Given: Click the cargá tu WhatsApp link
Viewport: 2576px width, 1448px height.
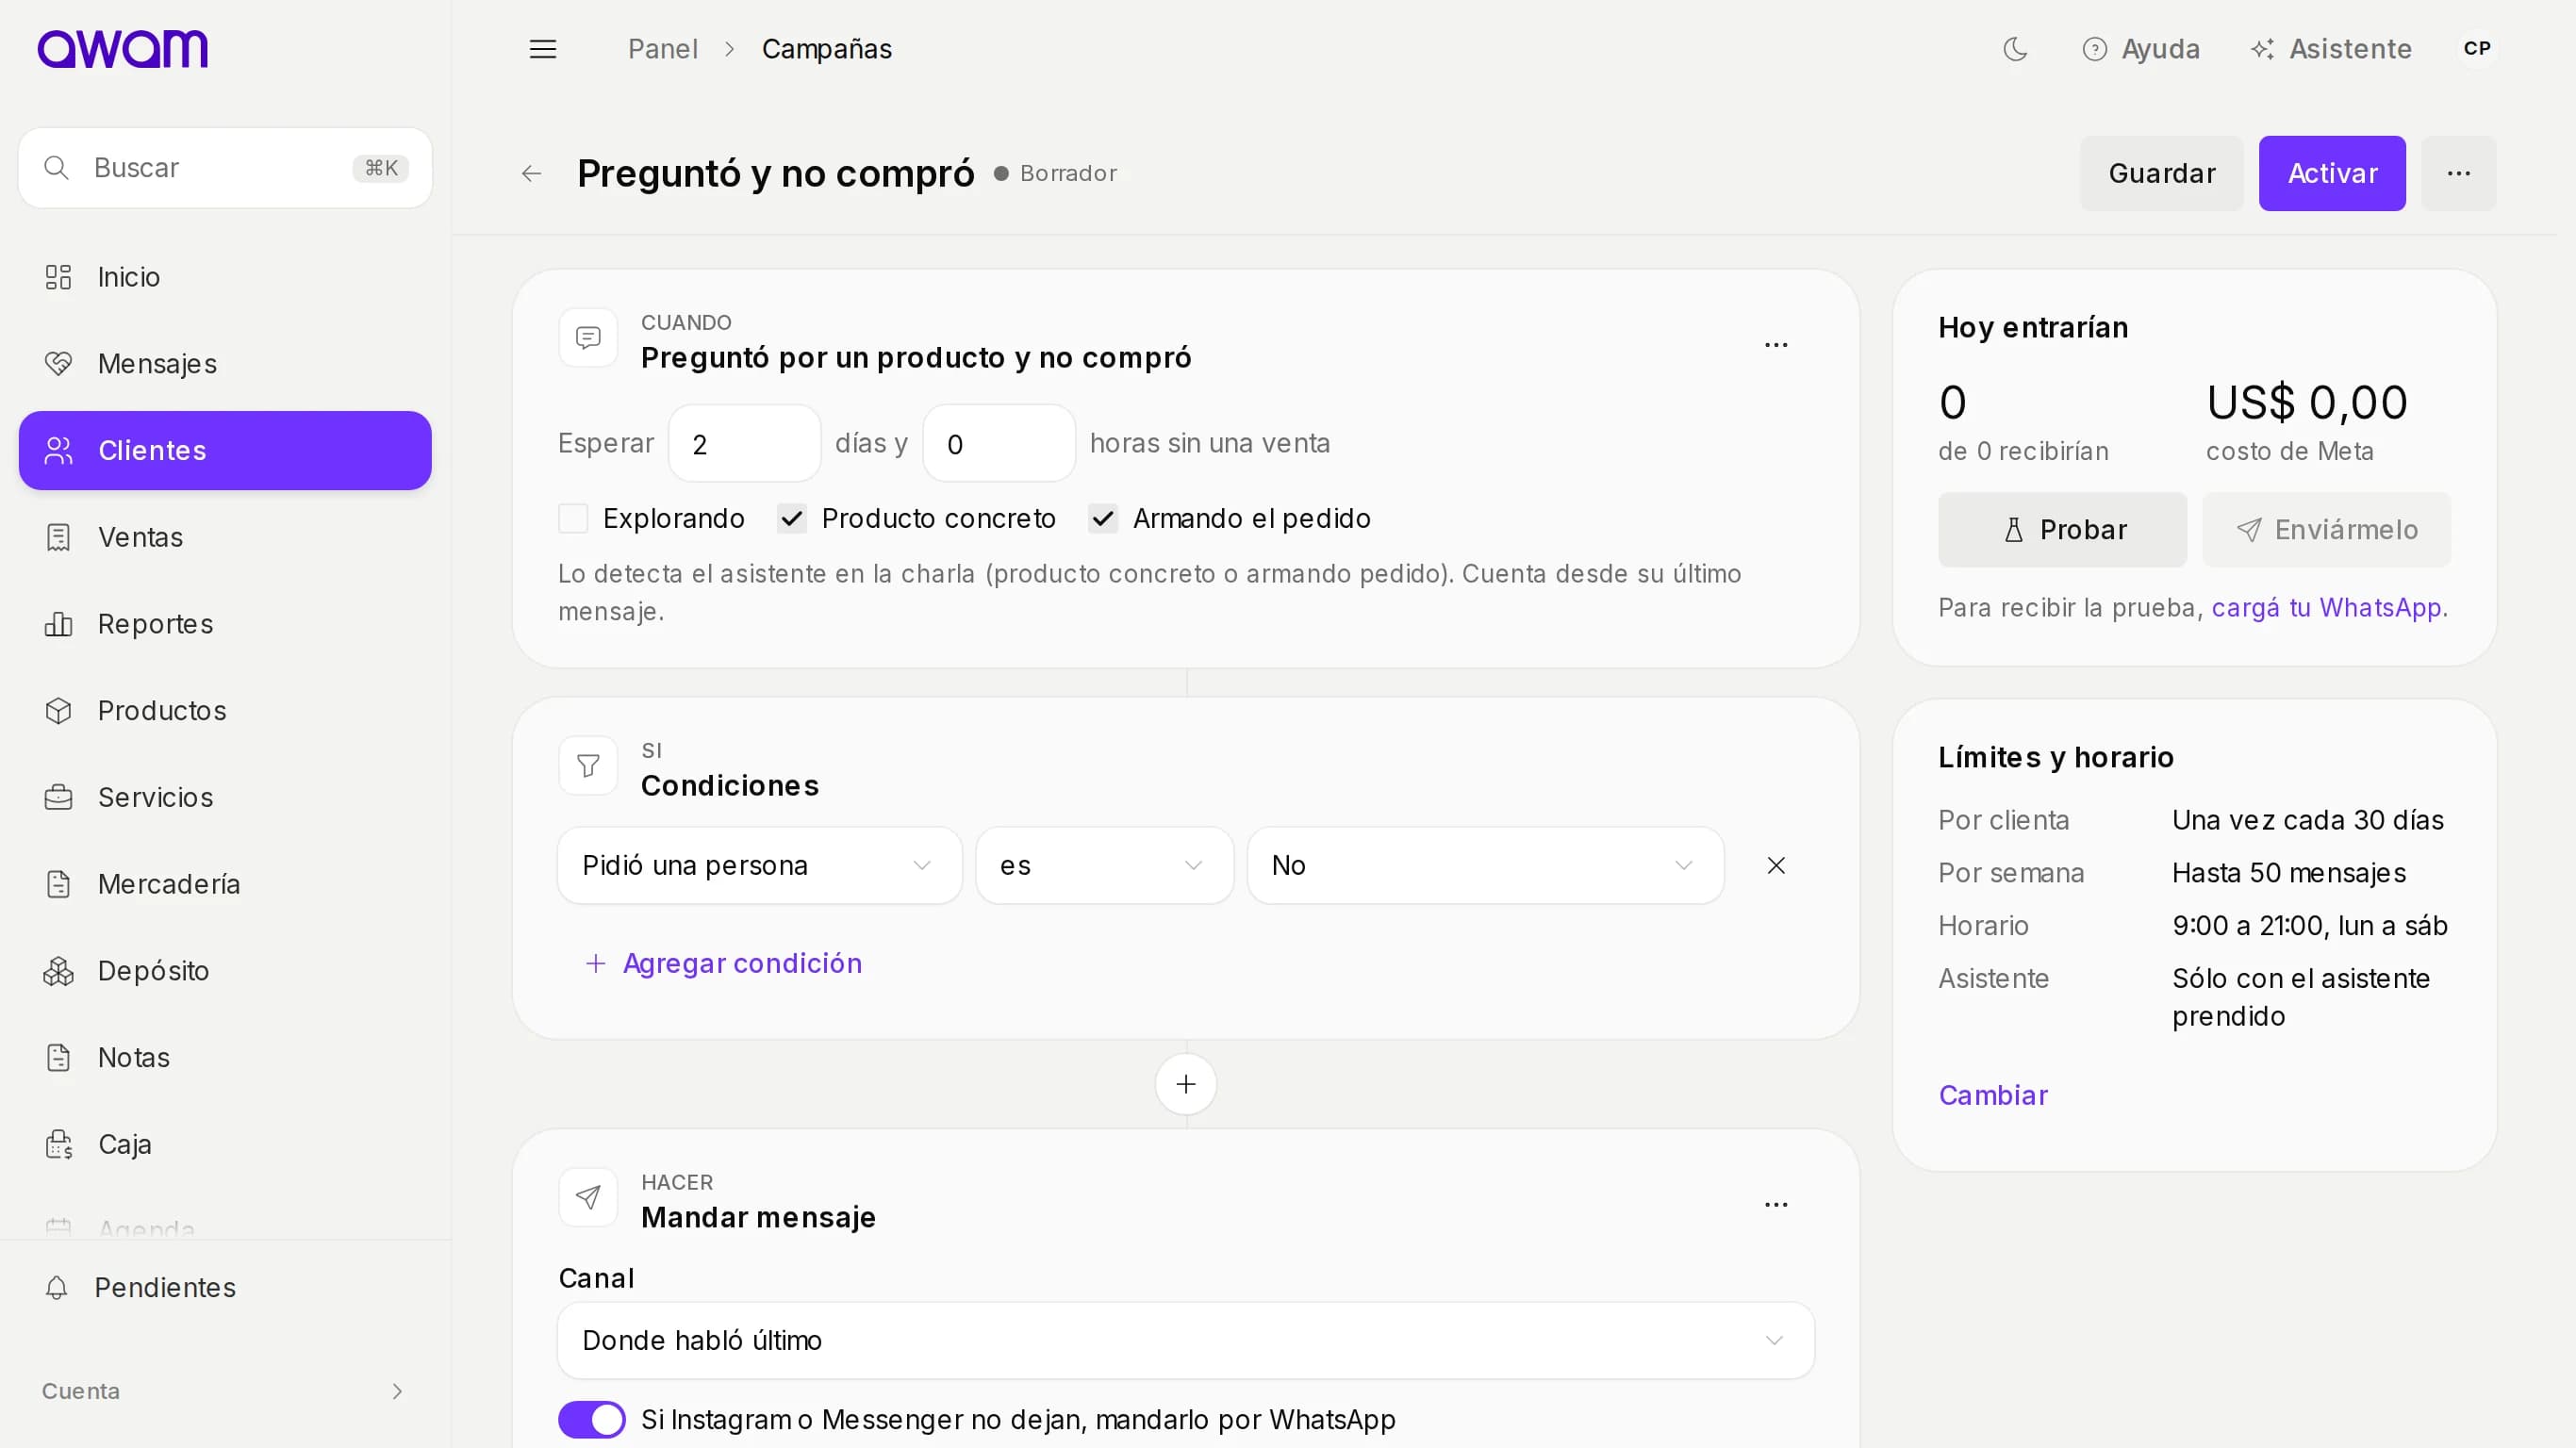Looking at the screenshot, I should pyautogui.click(x=2326, y=608).
